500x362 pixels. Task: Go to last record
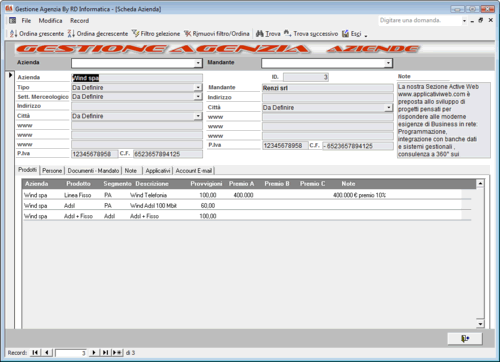pos(105,353)
